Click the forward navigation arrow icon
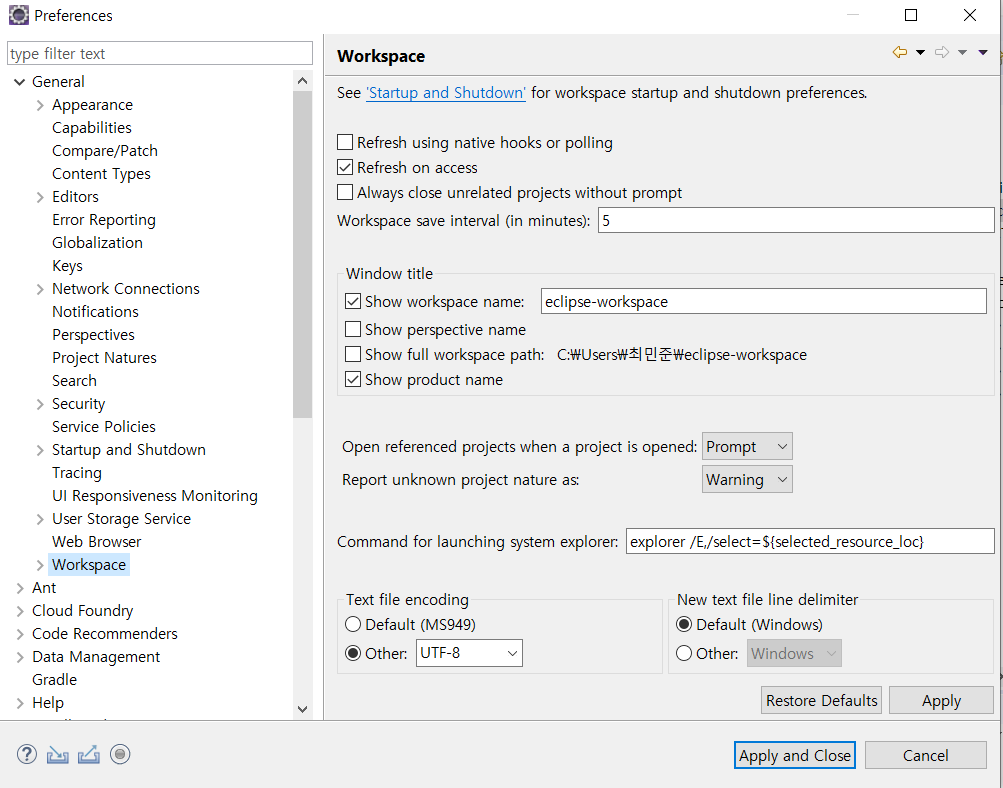This screenshot has width=1003, height=788. click(x=942, y=52)
